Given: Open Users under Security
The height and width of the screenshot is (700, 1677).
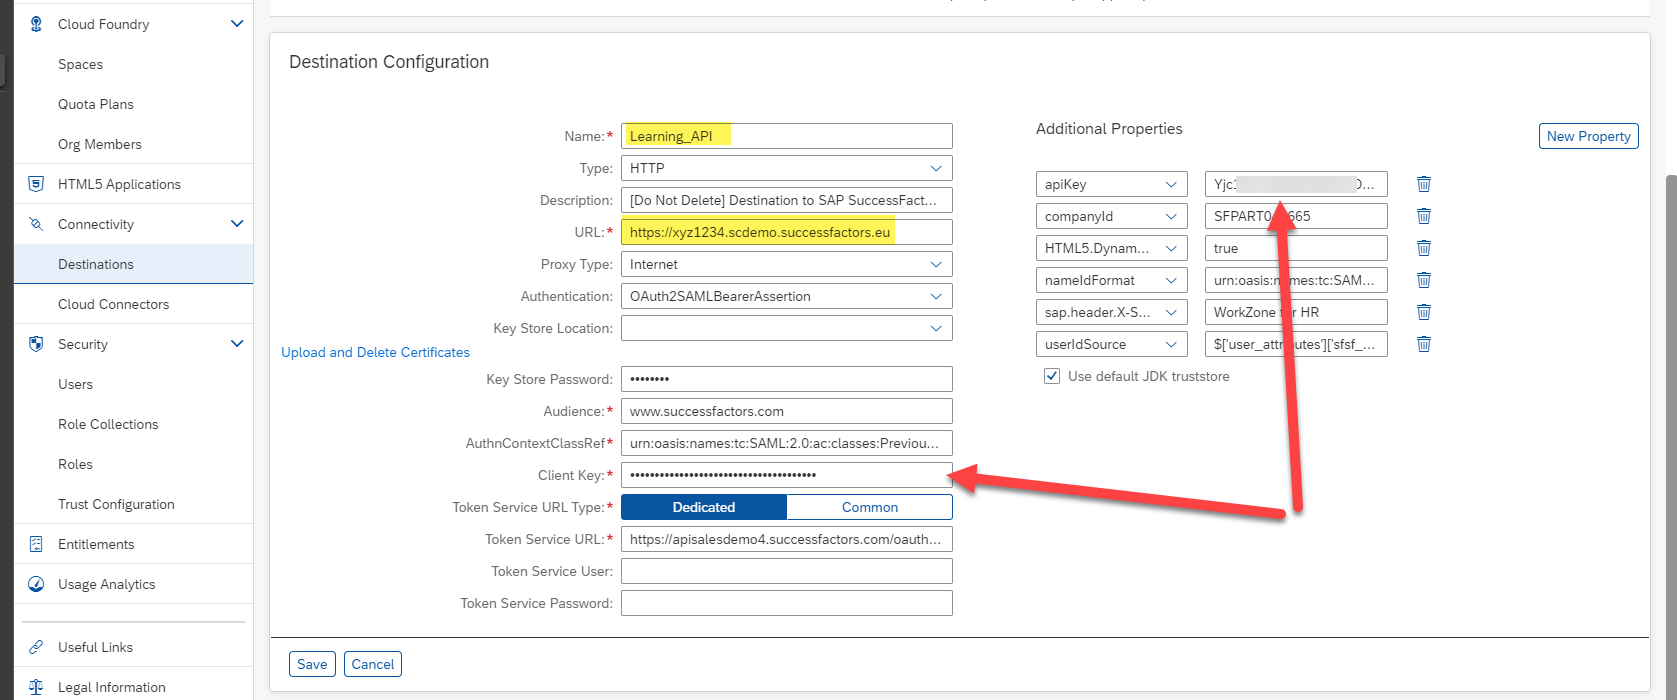Looking at the screenshot, I should [133, 384].
